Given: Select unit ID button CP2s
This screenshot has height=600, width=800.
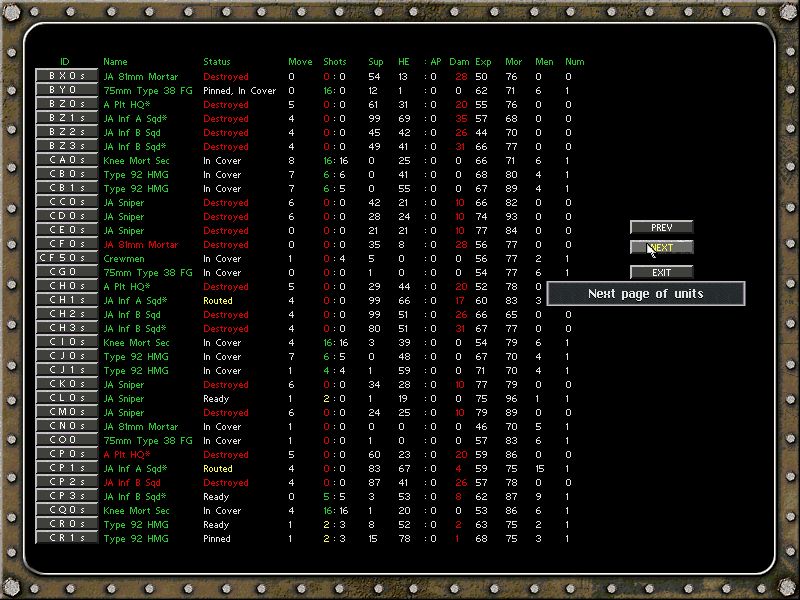Looking at the screenshot, I should tap(66, 482).
